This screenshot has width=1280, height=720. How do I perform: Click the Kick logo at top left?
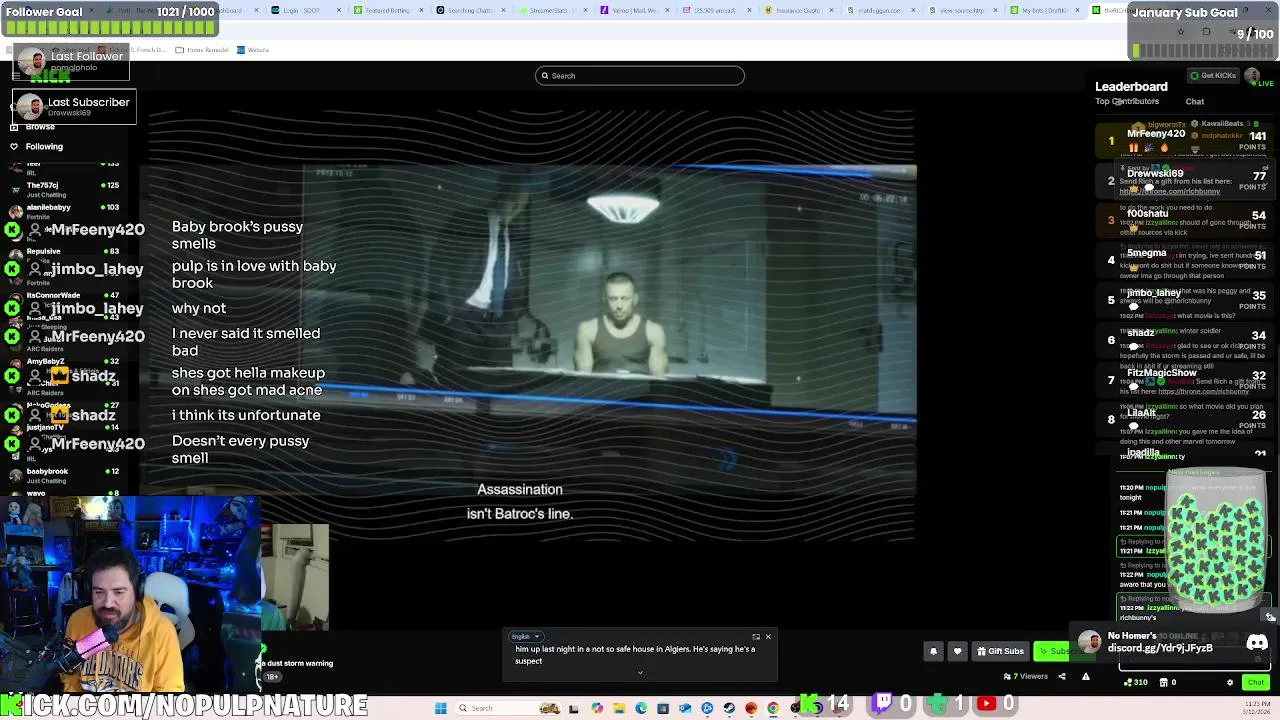[x=50, y=75]
